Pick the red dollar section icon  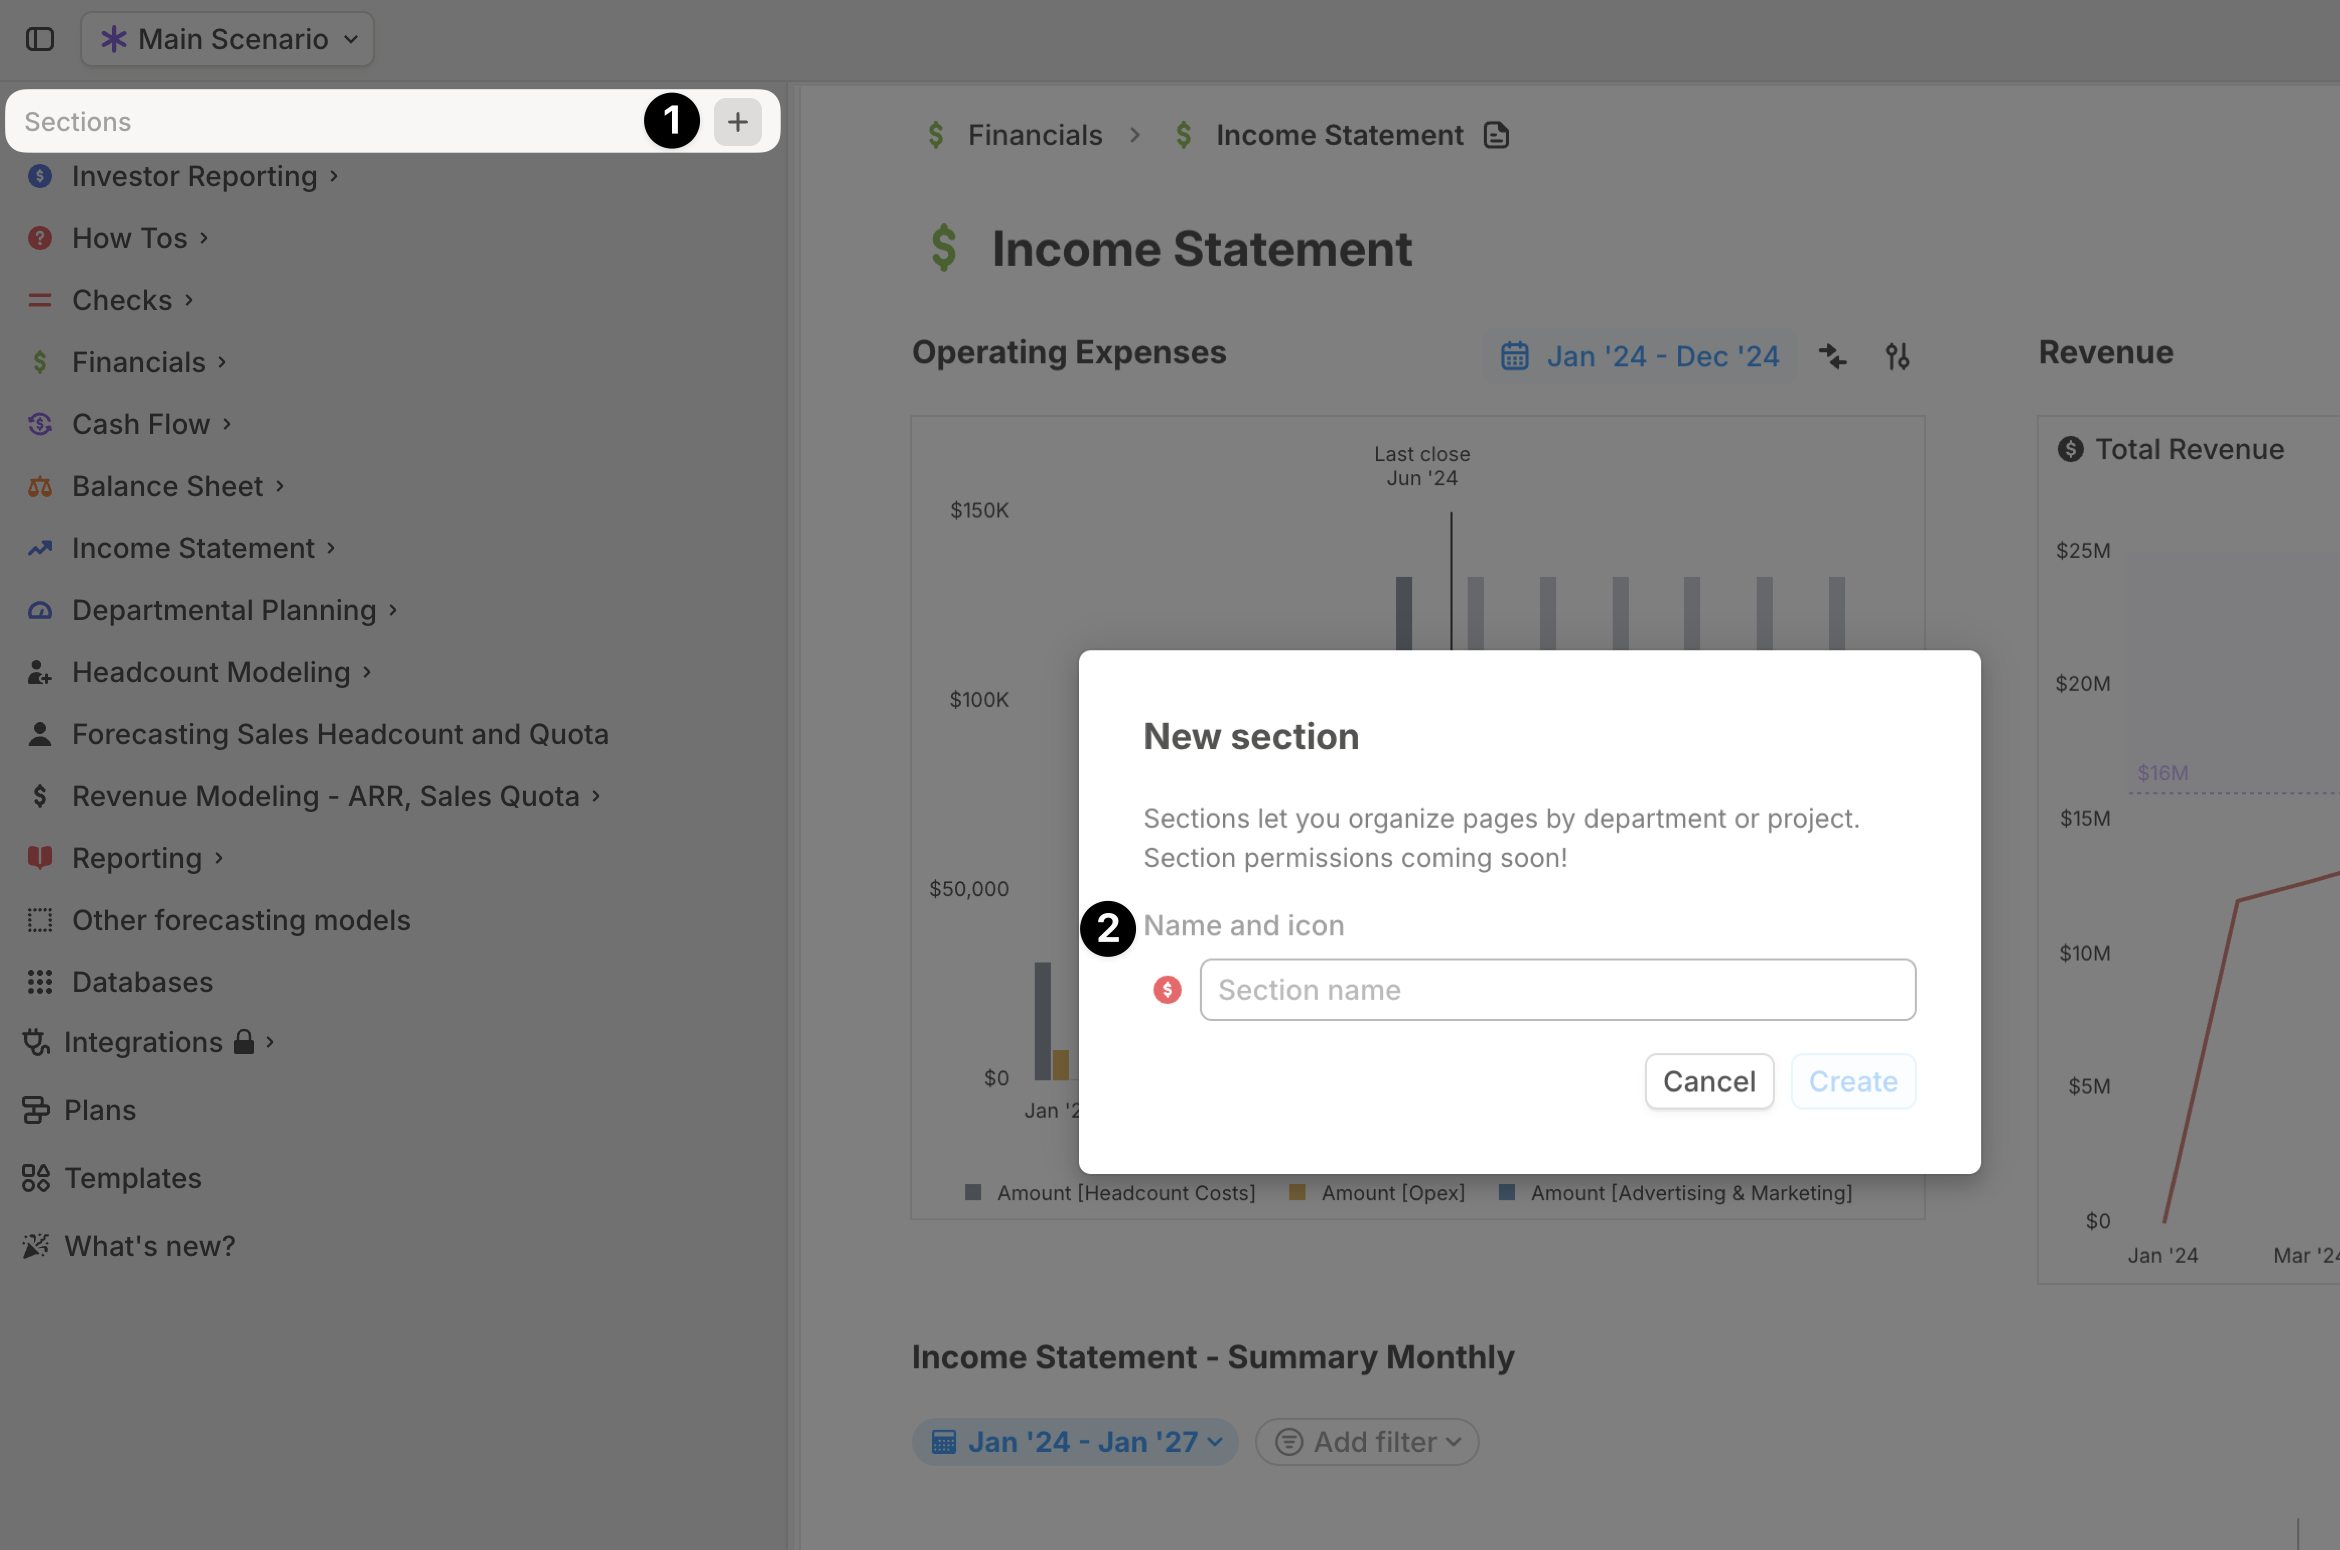[x=1167, y=990]
